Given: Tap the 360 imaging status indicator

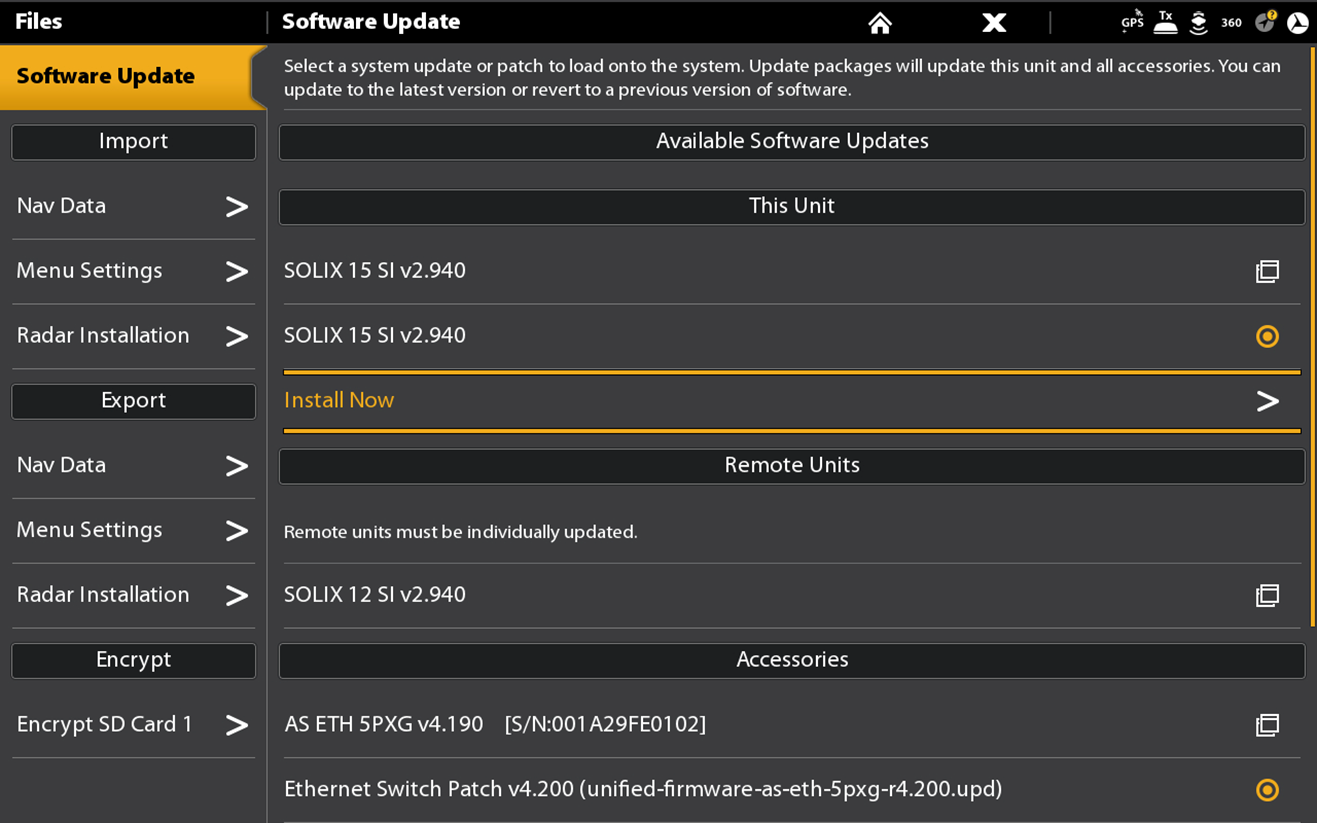Looking at the screenshot, I should click(1231, 22).
